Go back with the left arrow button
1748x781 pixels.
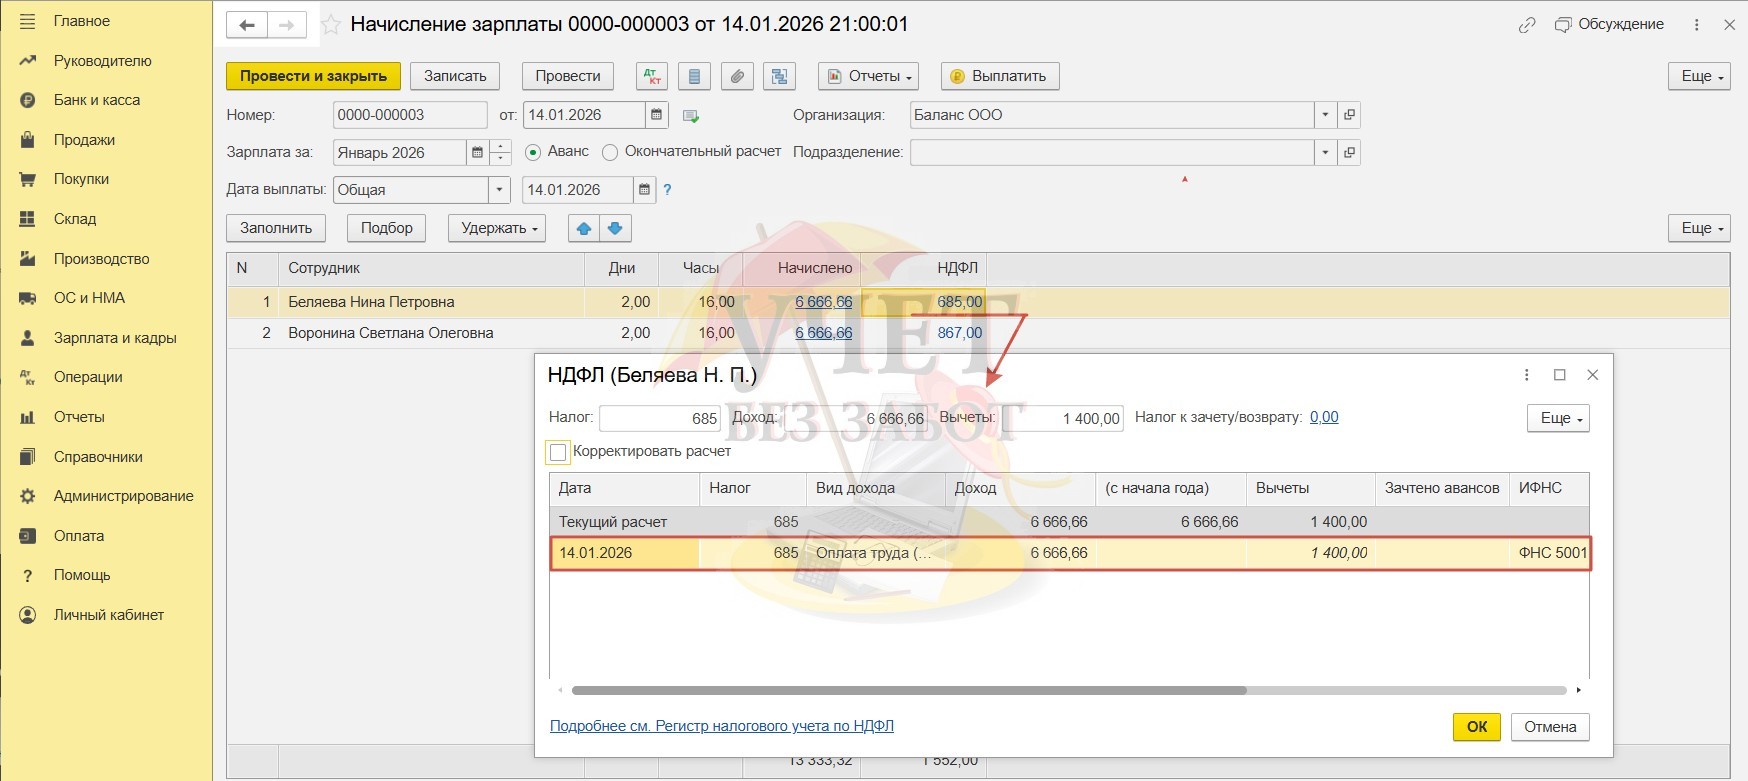tap(247, 25)
